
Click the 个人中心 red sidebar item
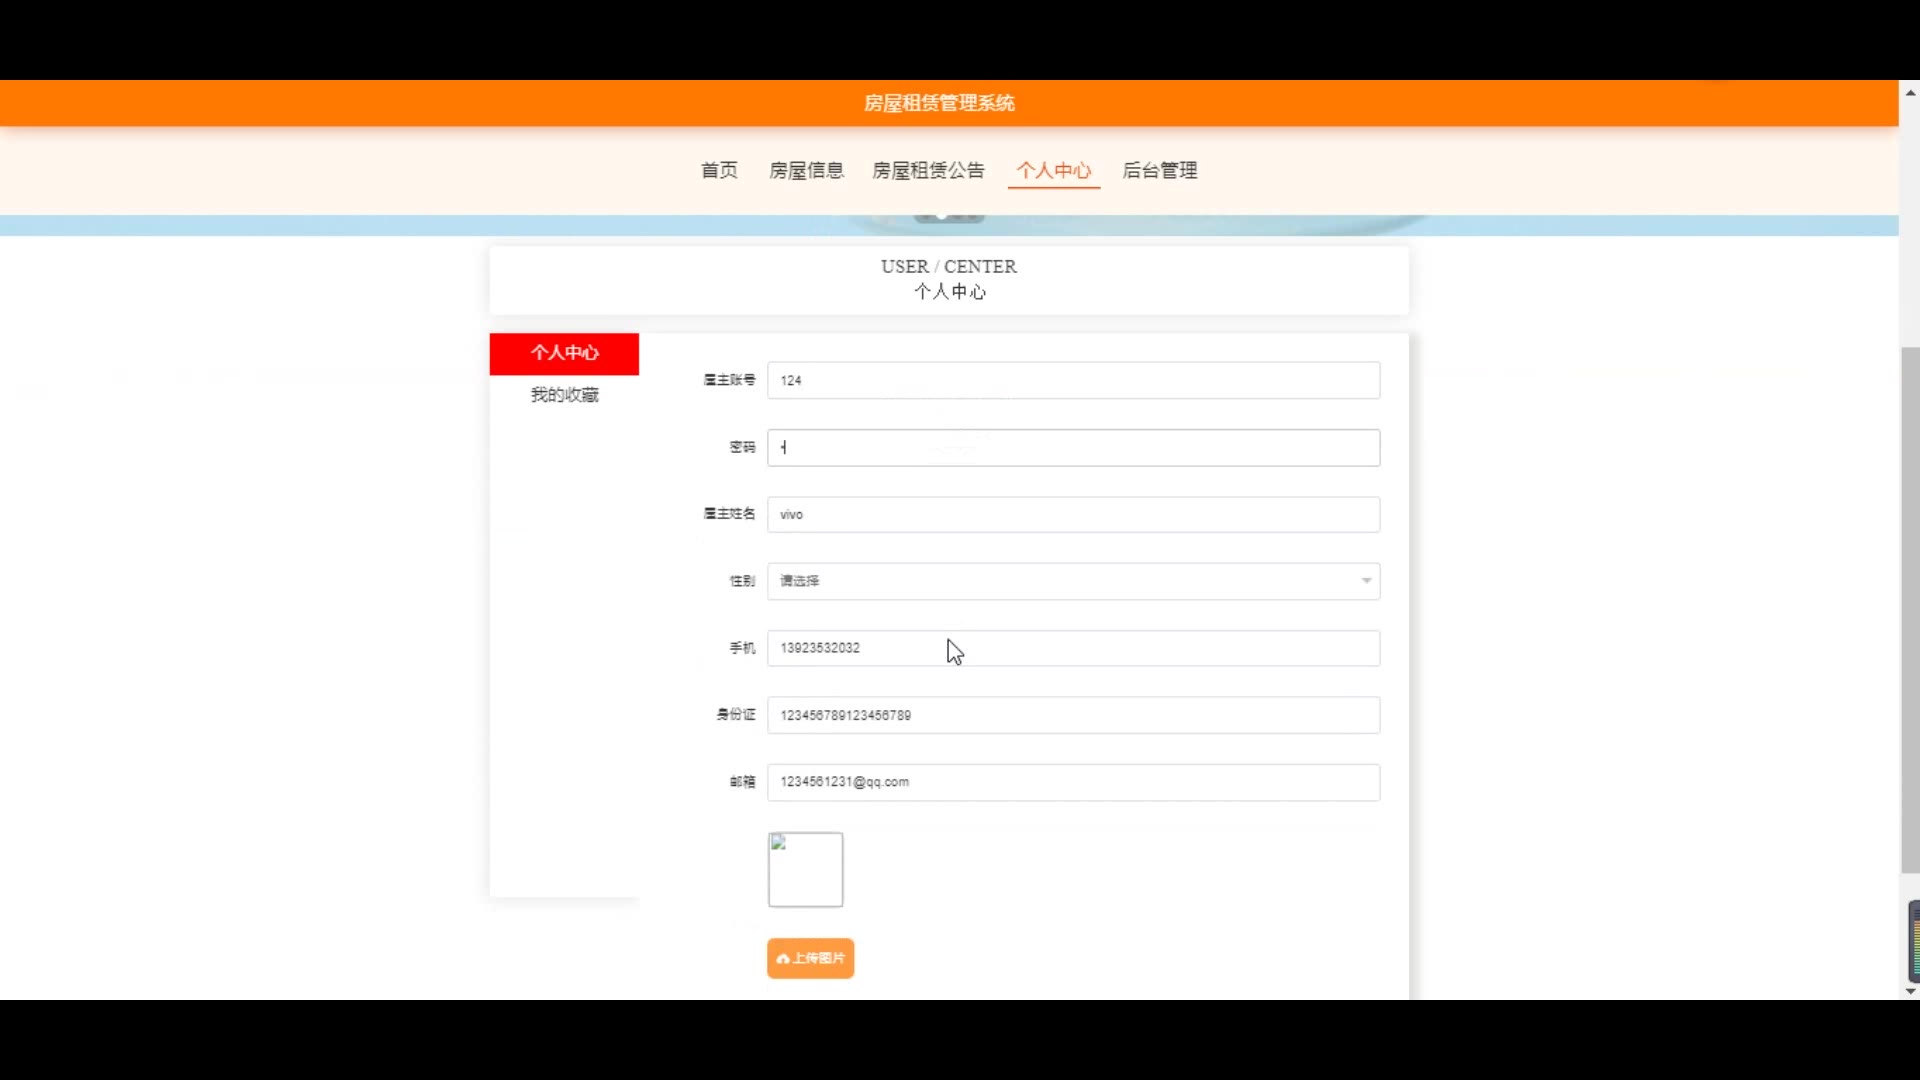pos(564,353)
